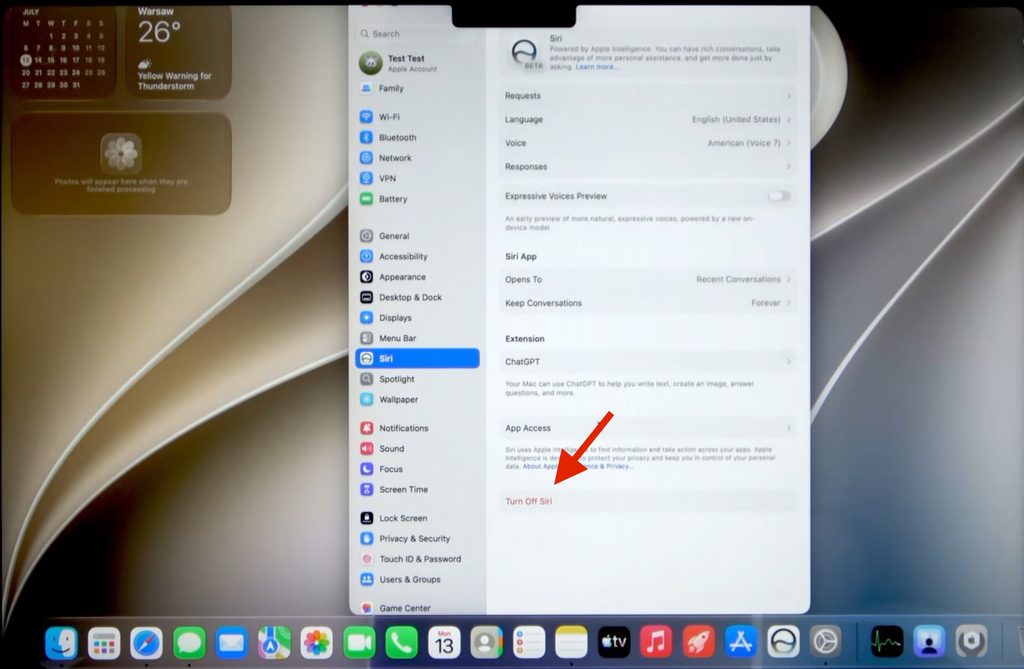Open Notifications settings
Image resolution: width=1024 pixels, height=669 pixels.
pos(418,428)
